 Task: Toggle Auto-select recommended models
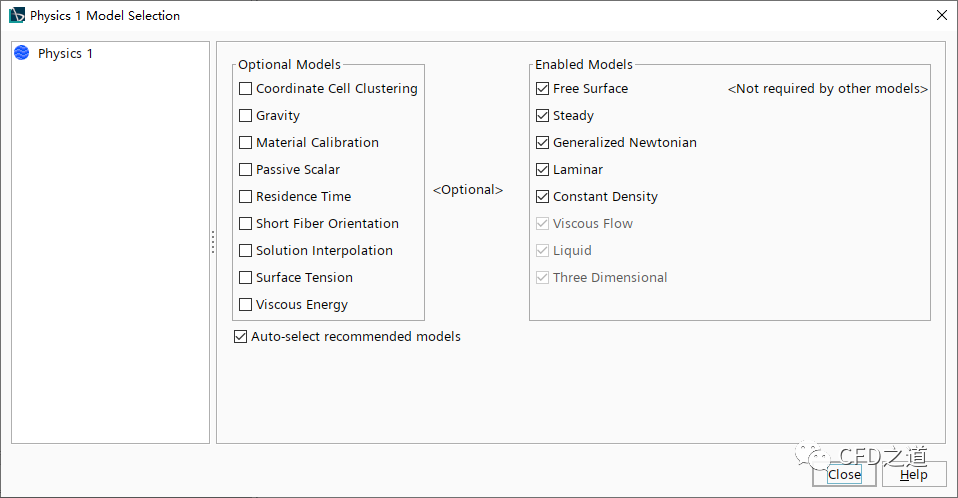(x=240, y=337)
